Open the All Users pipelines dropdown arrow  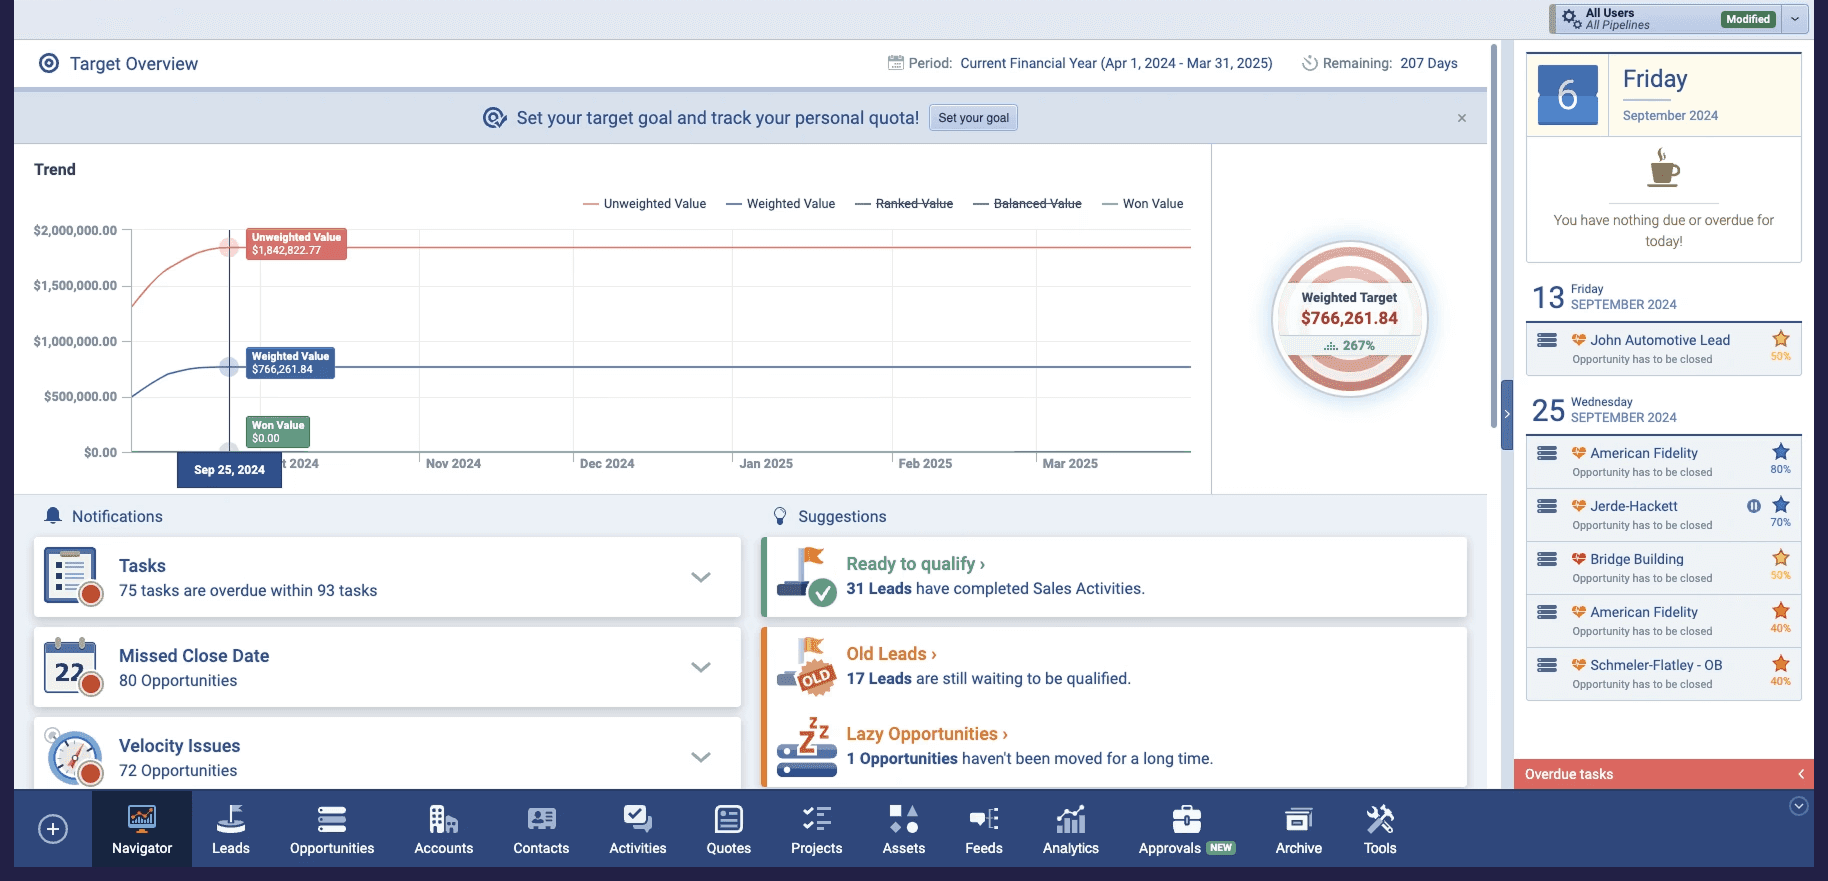1795,18
